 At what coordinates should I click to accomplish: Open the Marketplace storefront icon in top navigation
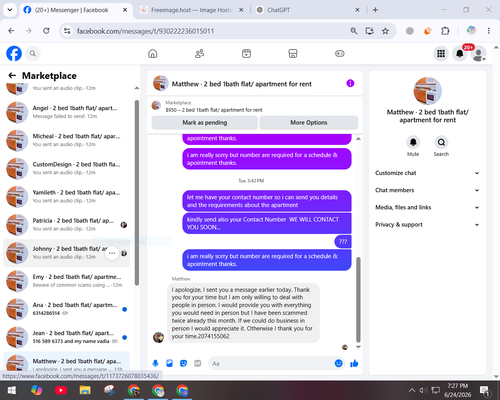(x=293, y=53)
